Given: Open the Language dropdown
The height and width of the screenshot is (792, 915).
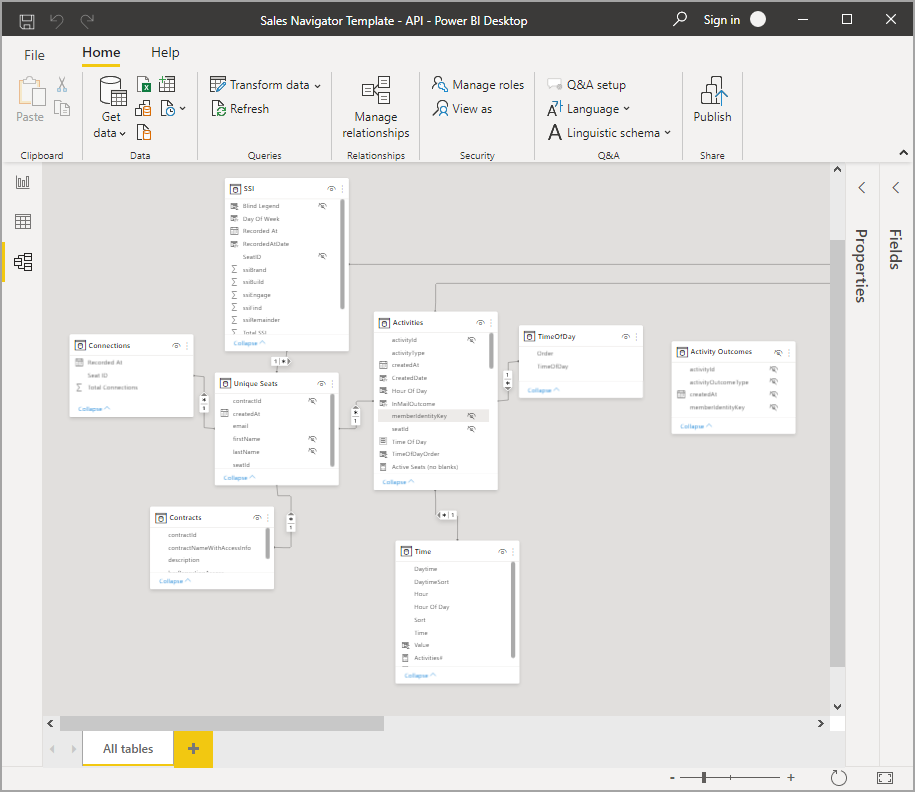Looking at the screenshot, I should coord(590,109).
